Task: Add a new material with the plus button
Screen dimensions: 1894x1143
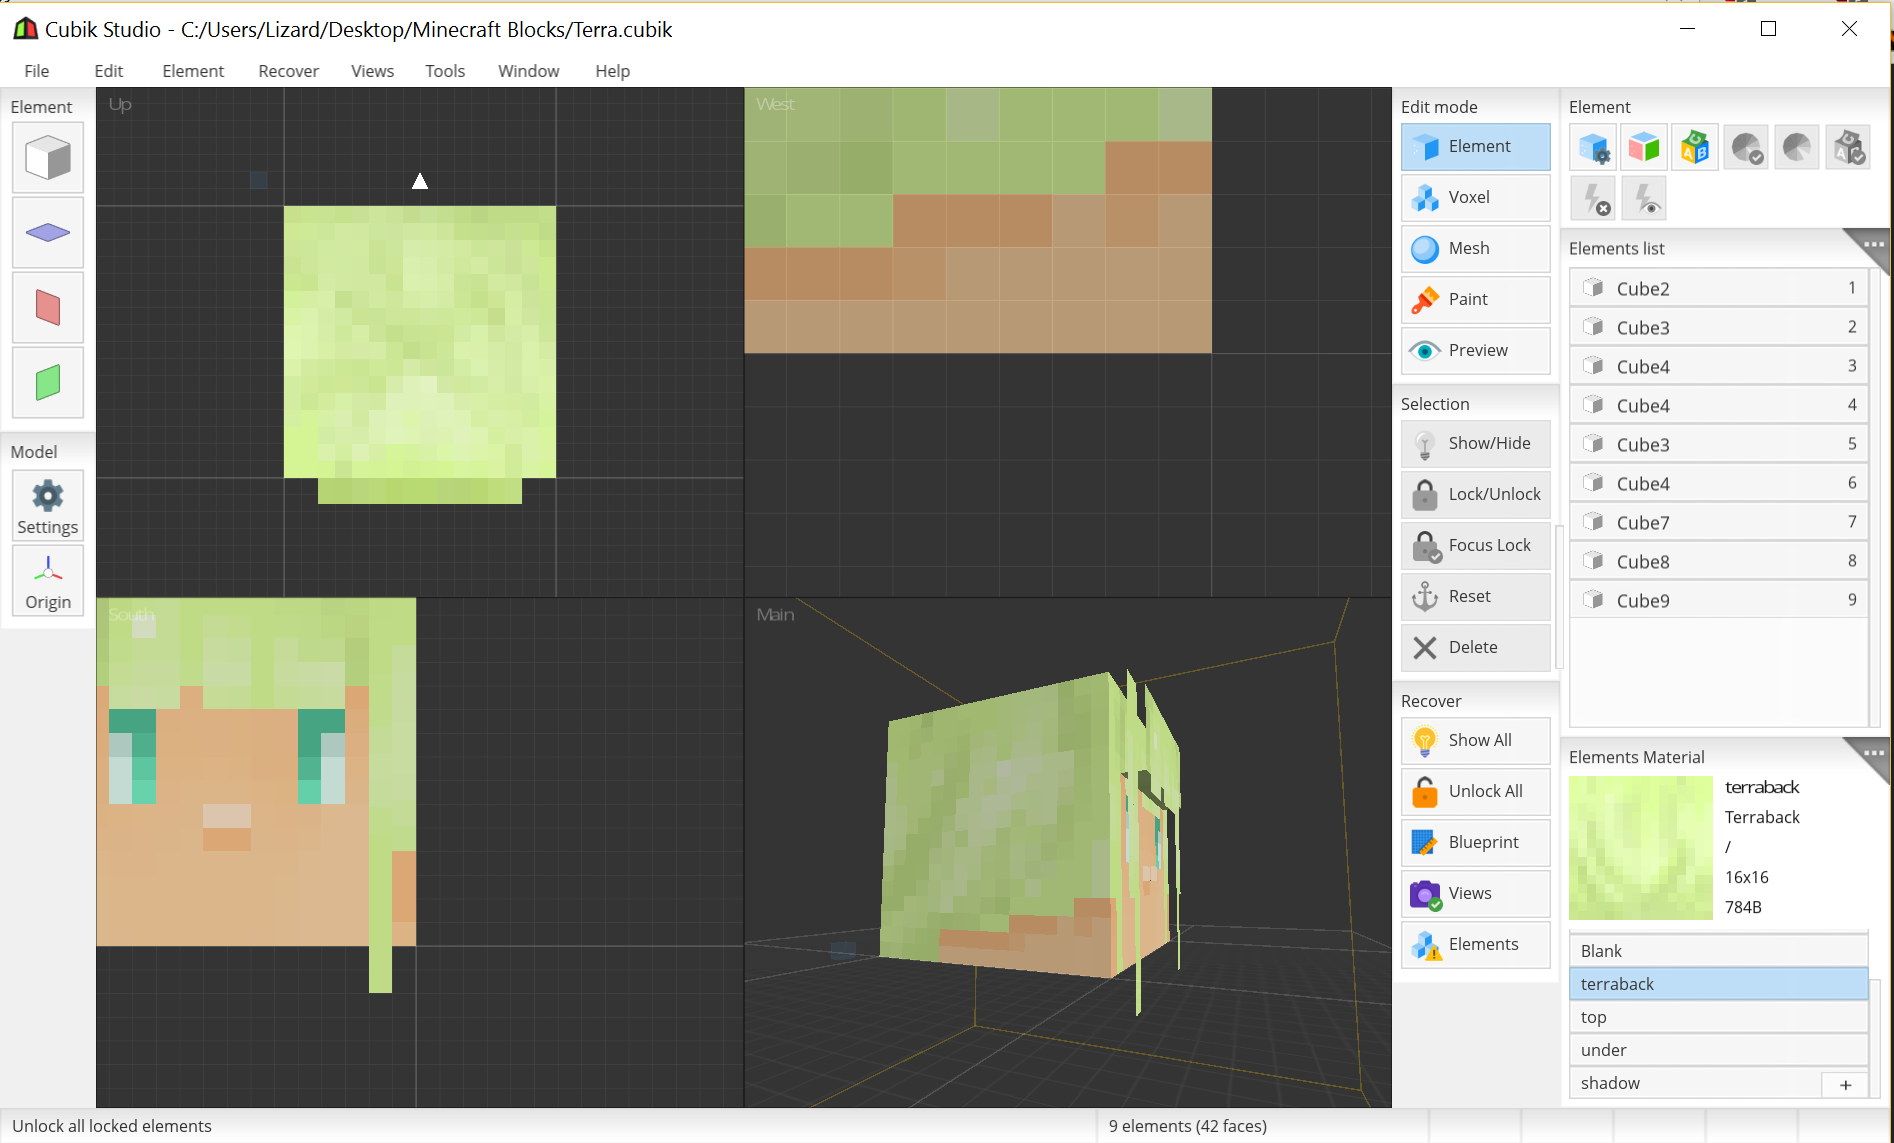Action: (x=1845, y=1084)
